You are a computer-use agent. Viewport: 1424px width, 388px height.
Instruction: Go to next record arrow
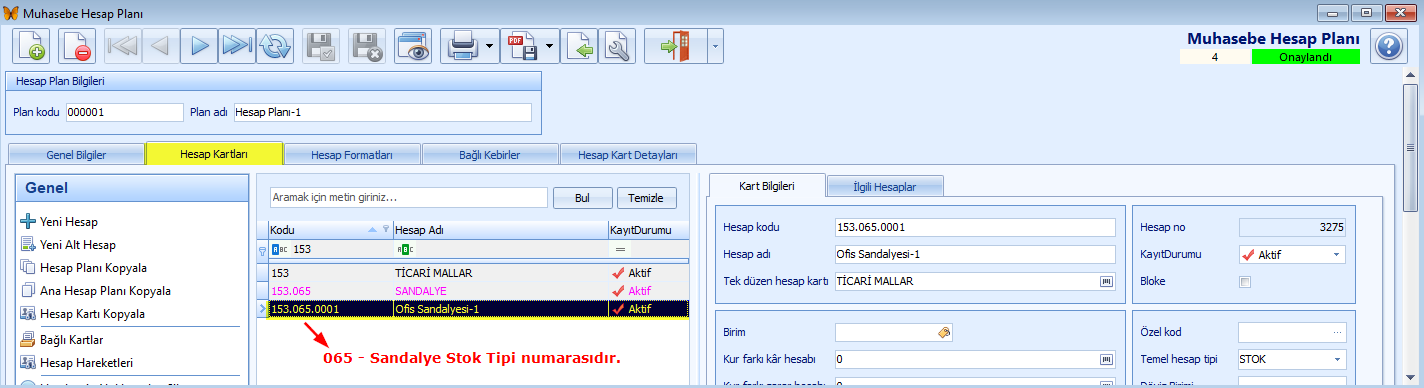198,46
